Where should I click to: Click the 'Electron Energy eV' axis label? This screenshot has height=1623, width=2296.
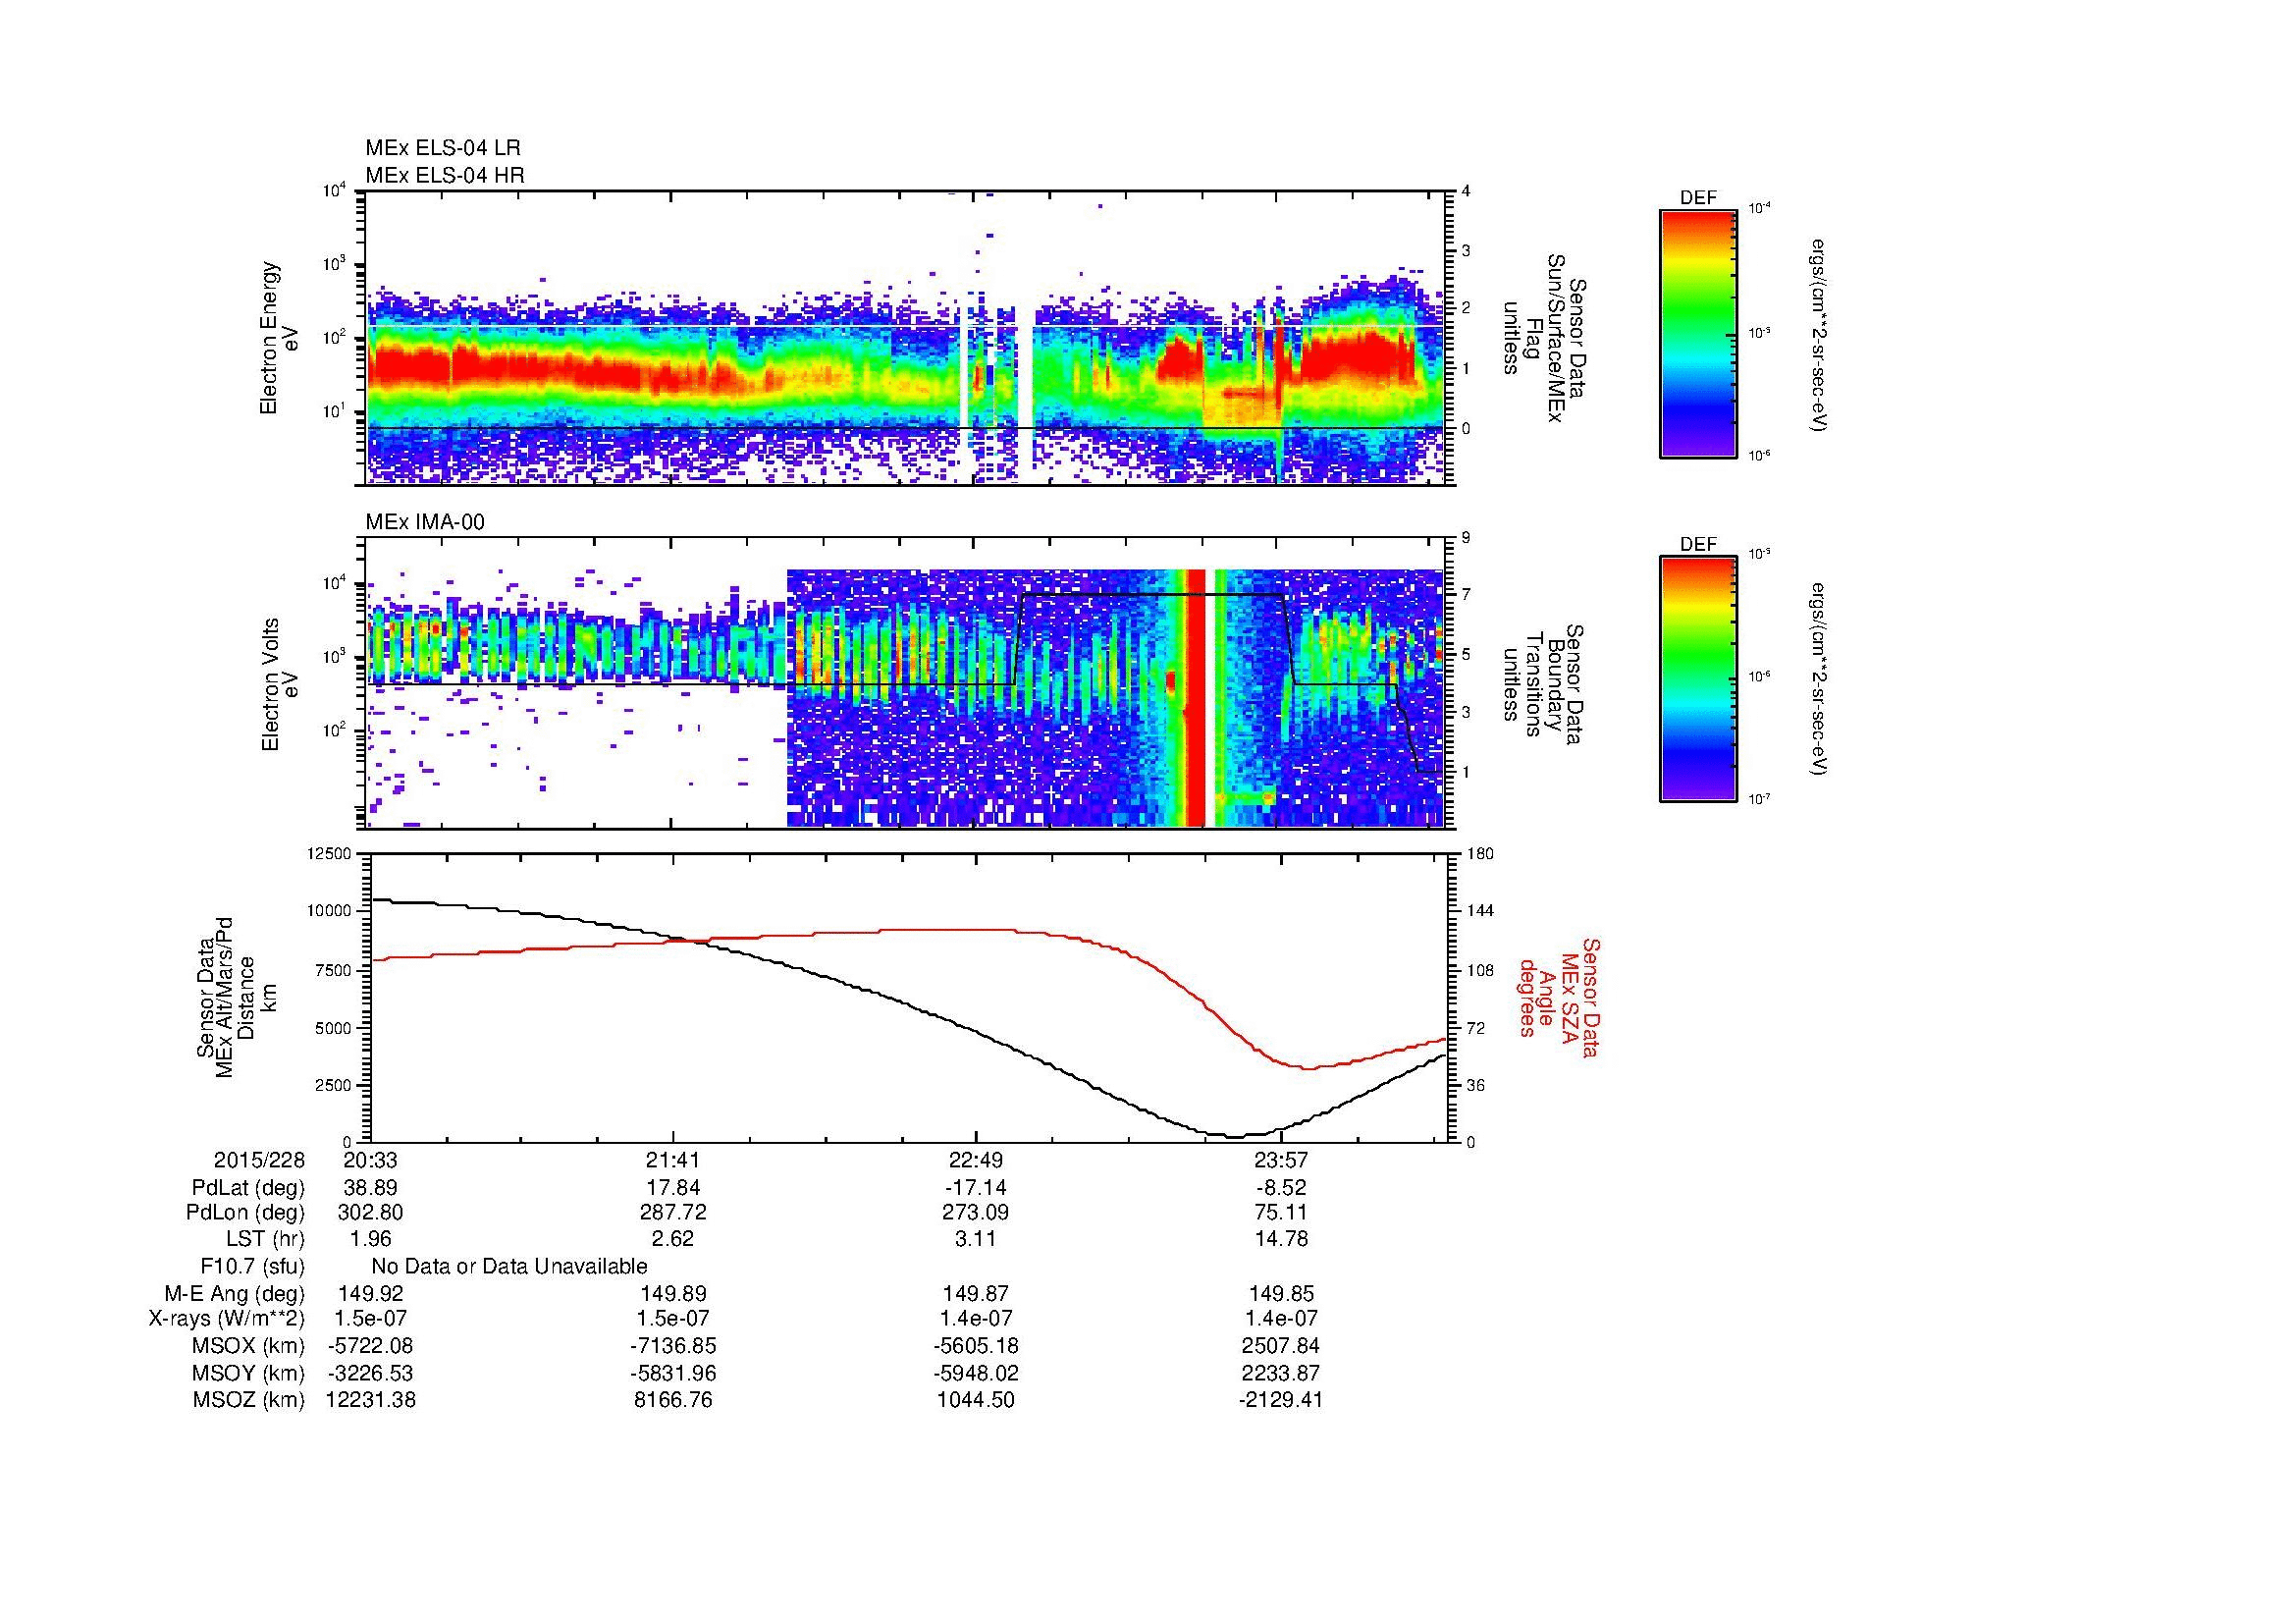coord(279,338)
